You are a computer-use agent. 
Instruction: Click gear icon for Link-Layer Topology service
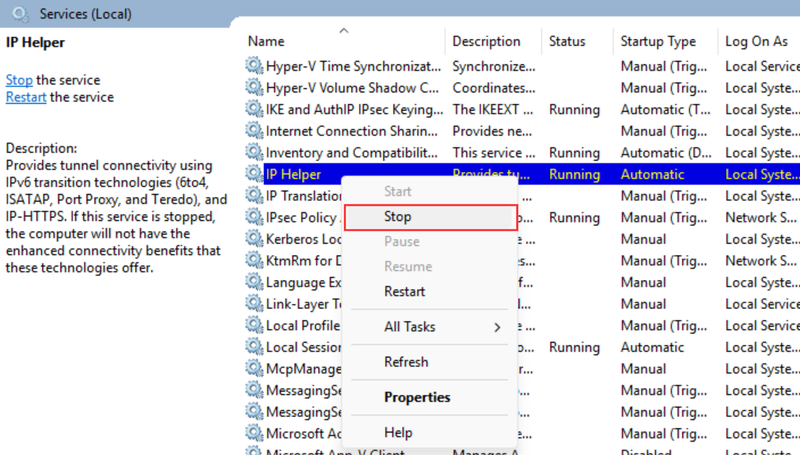pos(254,303)
